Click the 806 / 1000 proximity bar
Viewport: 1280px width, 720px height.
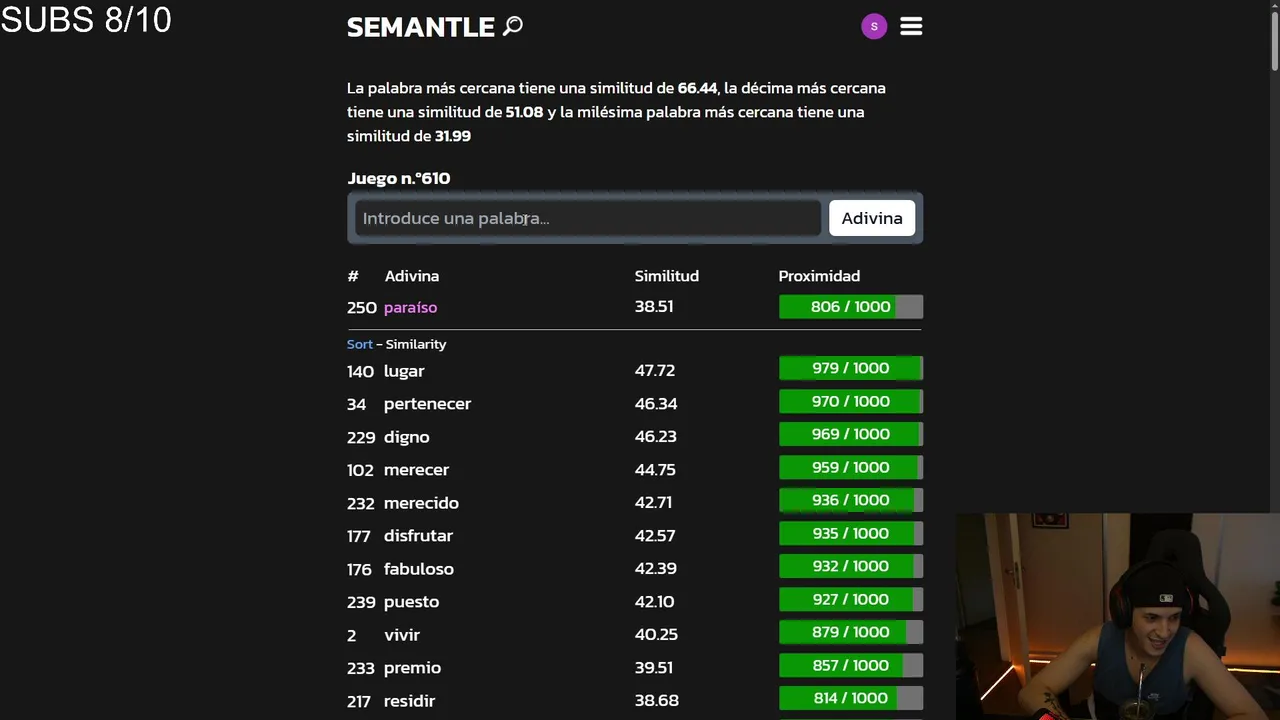pos(850,307)
